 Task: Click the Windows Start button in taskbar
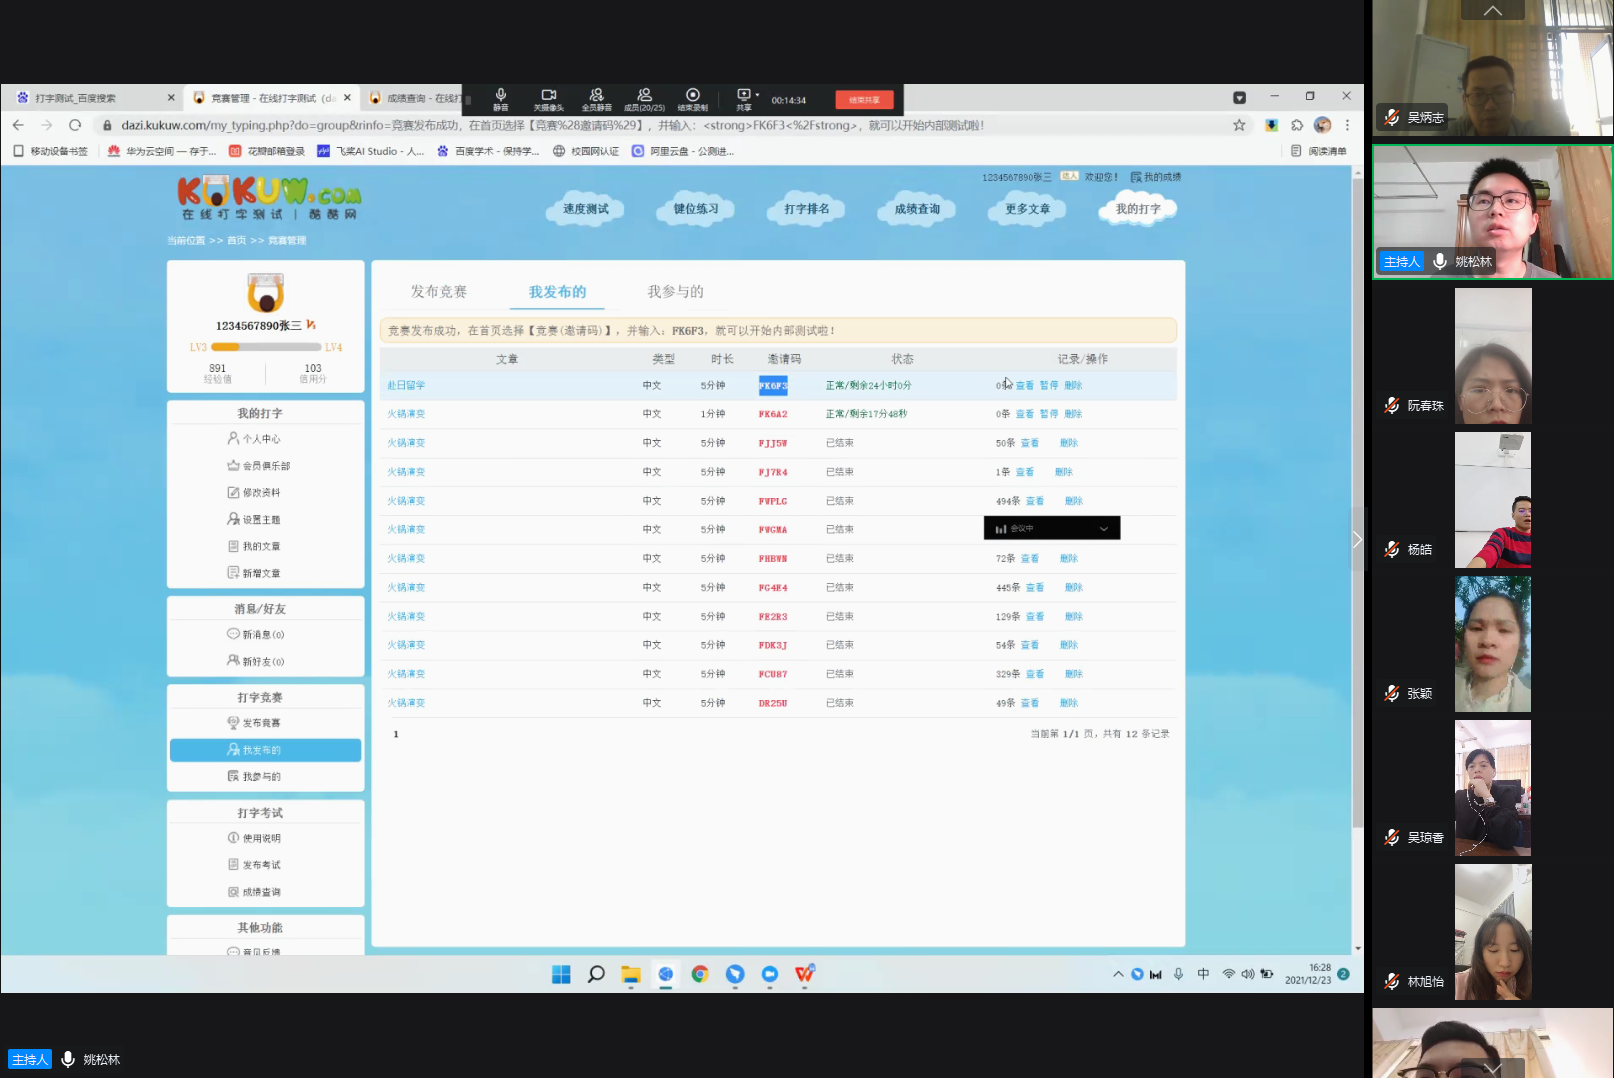point(561,974)
